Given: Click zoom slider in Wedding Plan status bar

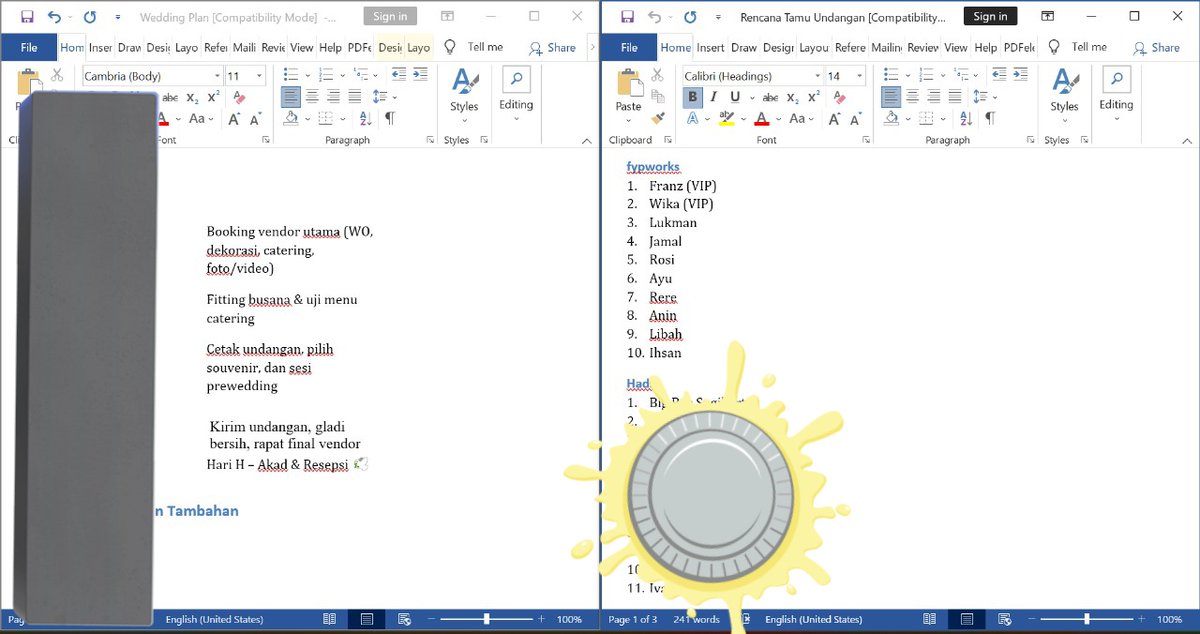Looking at the screenshot, I should coord(487,620).
